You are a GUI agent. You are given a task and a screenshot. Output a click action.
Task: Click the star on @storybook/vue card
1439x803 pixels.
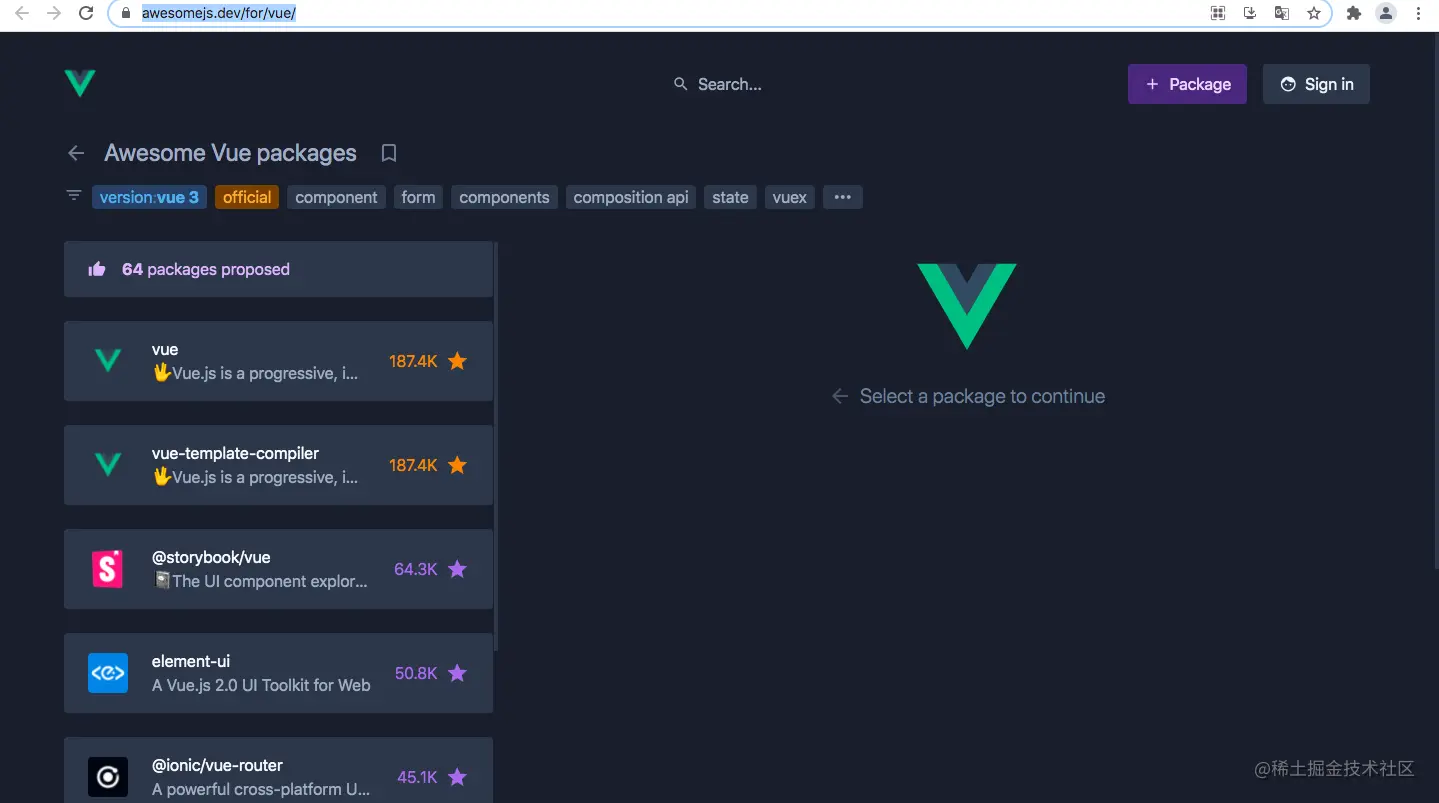tap(457, 569)
